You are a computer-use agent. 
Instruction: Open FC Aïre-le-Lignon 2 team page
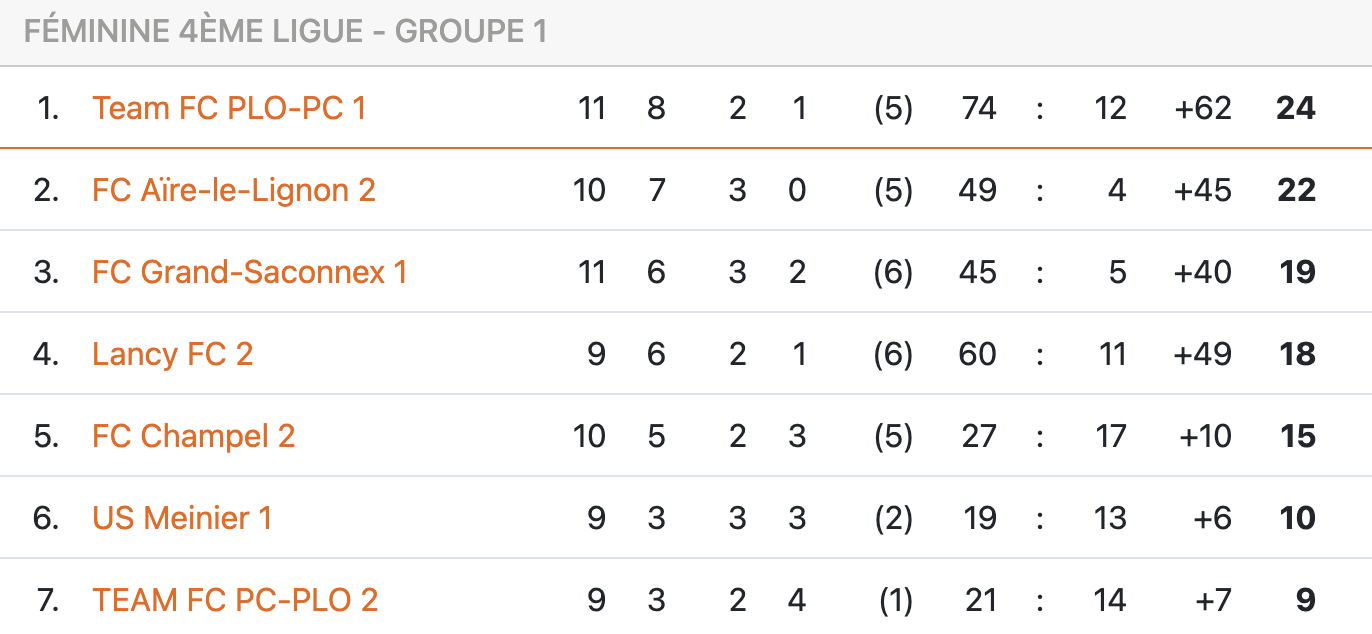[x=233, y=190]
